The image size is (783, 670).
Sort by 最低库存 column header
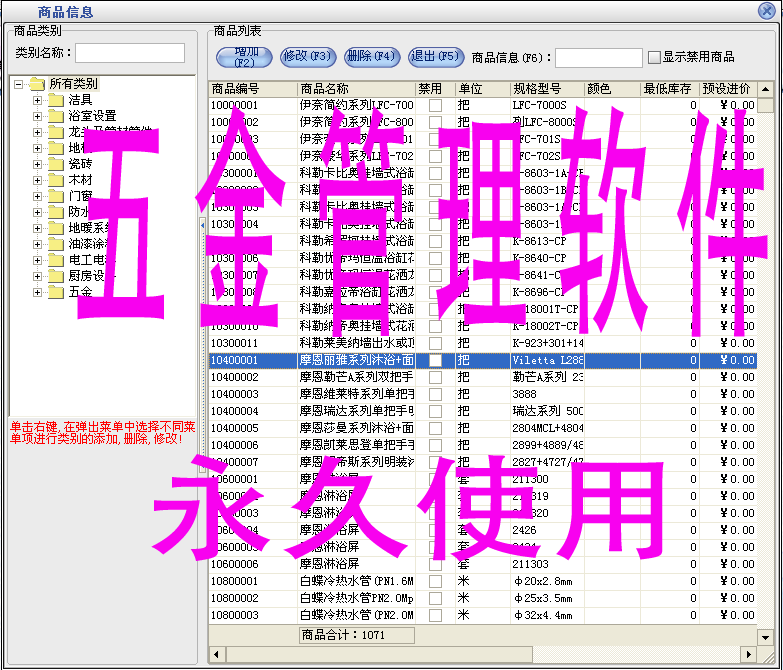tap(669, 89)
